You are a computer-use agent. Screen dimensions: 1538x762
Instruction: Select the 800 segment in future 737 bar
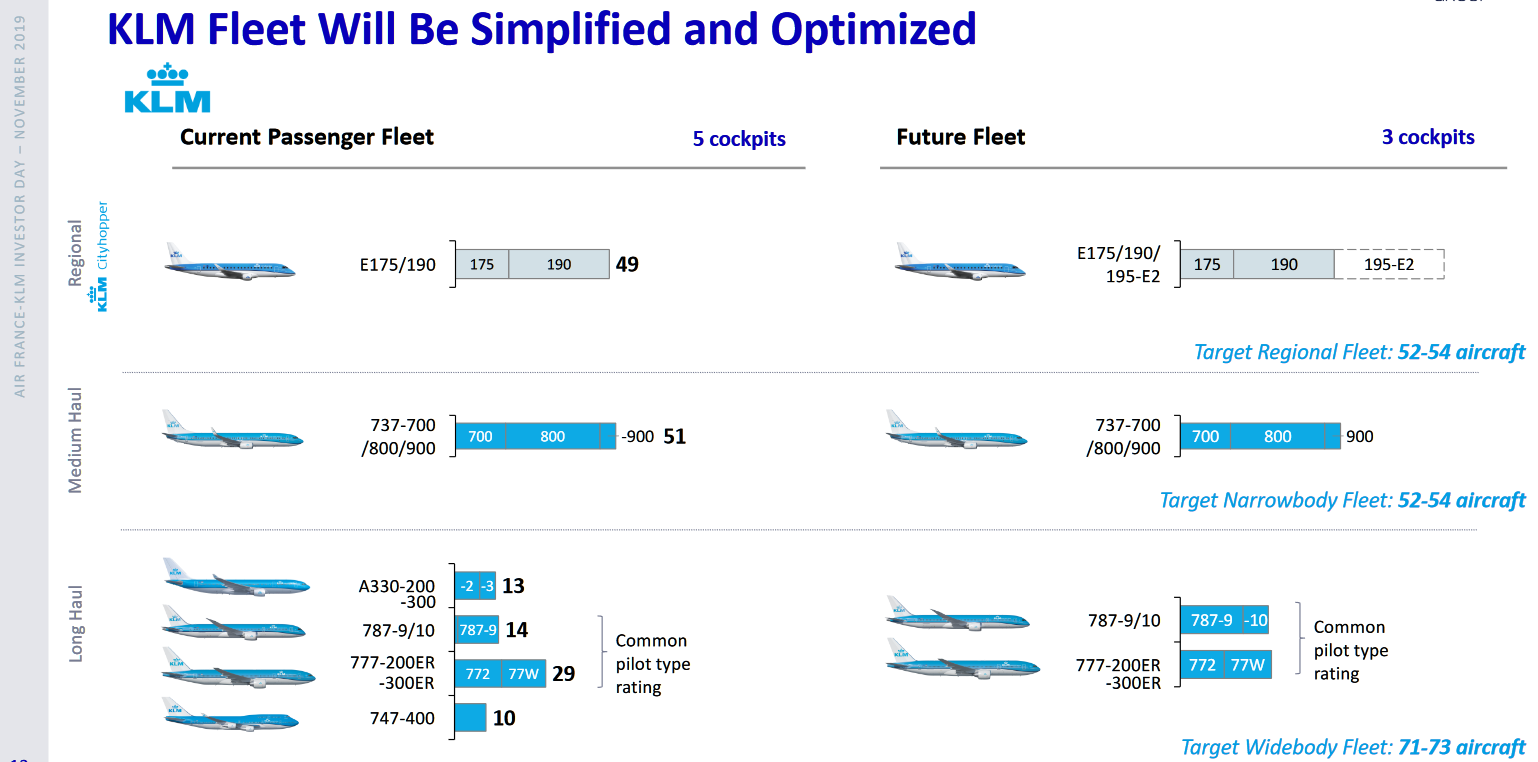tap(1277, 437)
